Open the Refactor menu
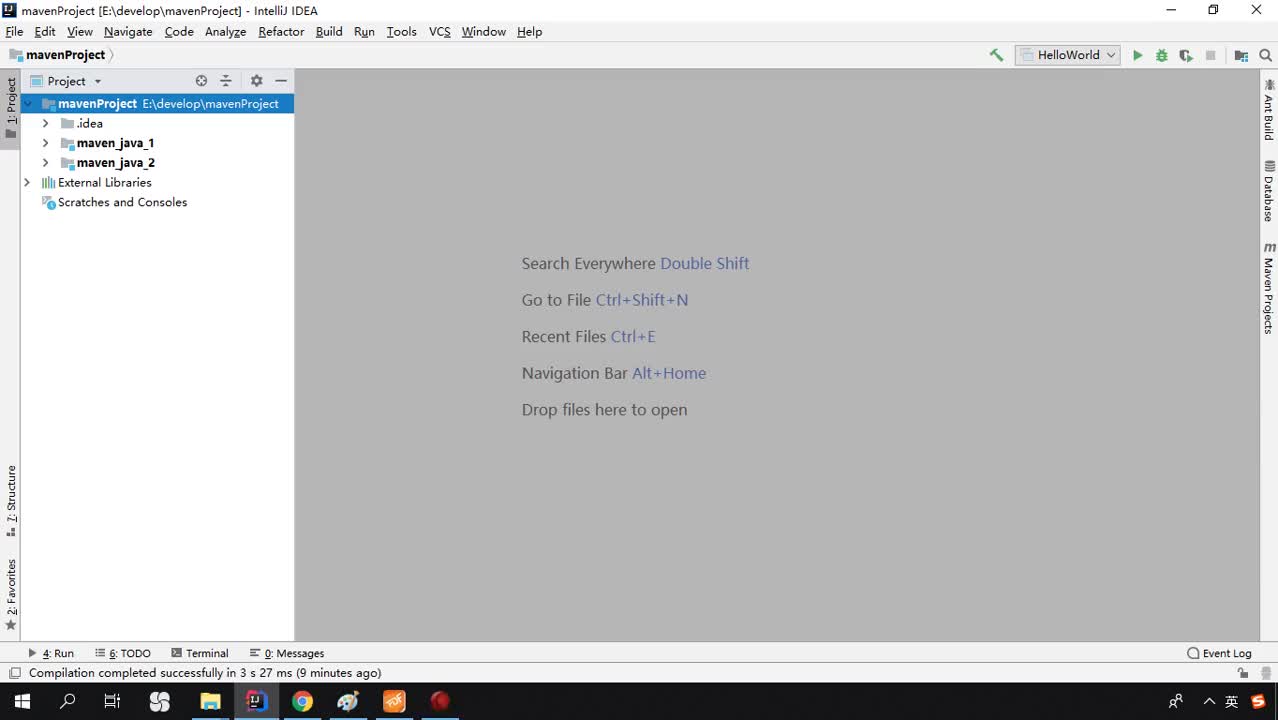 [281, 32]
